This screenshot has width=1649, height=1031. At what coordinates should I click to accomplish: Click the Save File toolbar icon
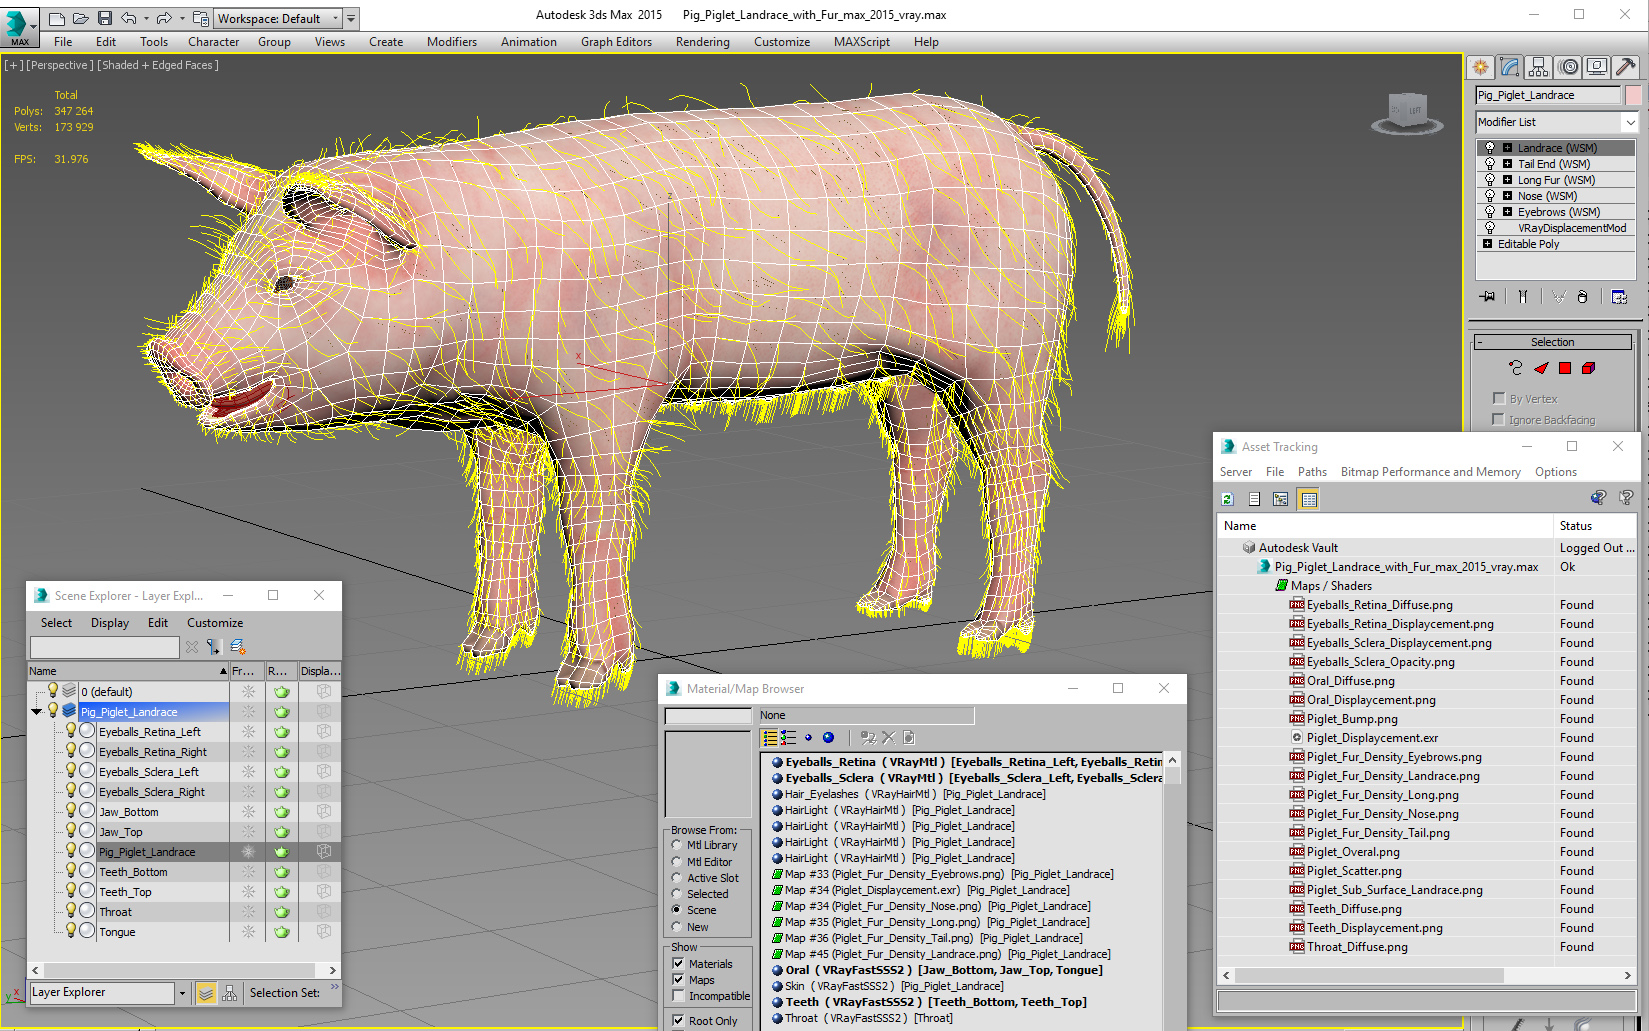pyautogui.click(x=104, y=18)
